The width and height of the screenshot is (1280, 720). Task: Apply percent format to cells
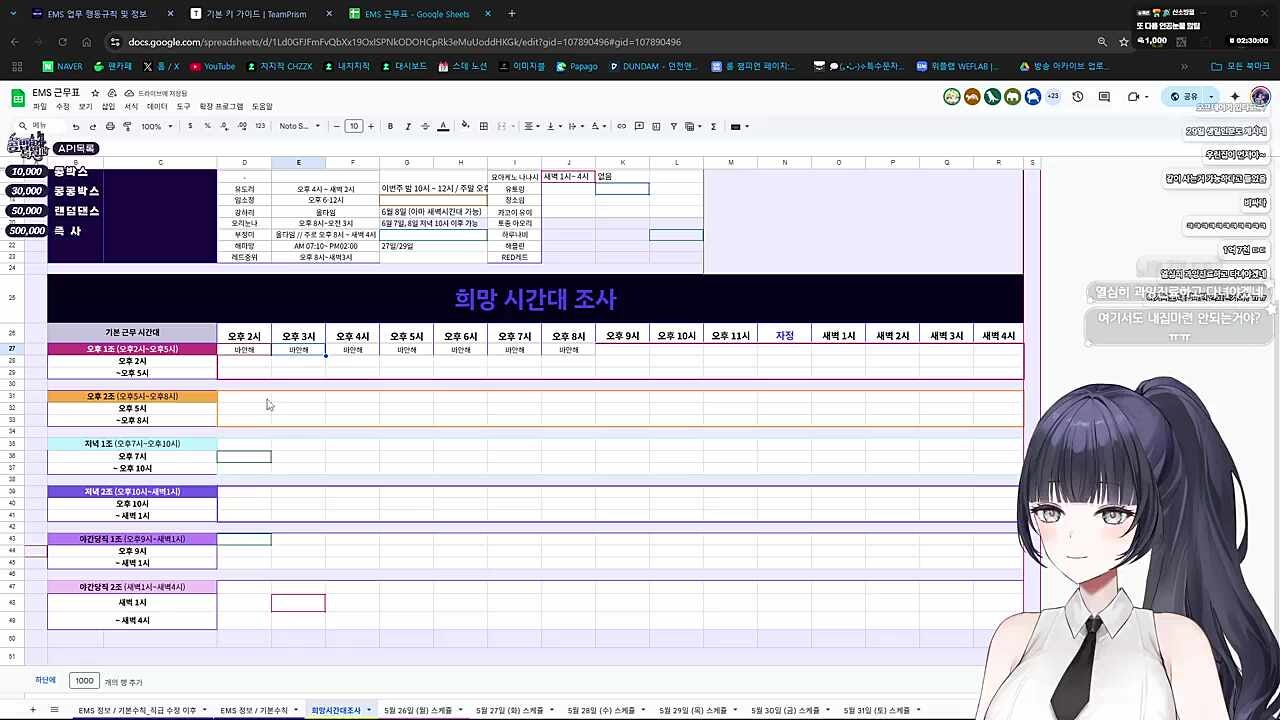pyautogui.click(x=207, y=127)
